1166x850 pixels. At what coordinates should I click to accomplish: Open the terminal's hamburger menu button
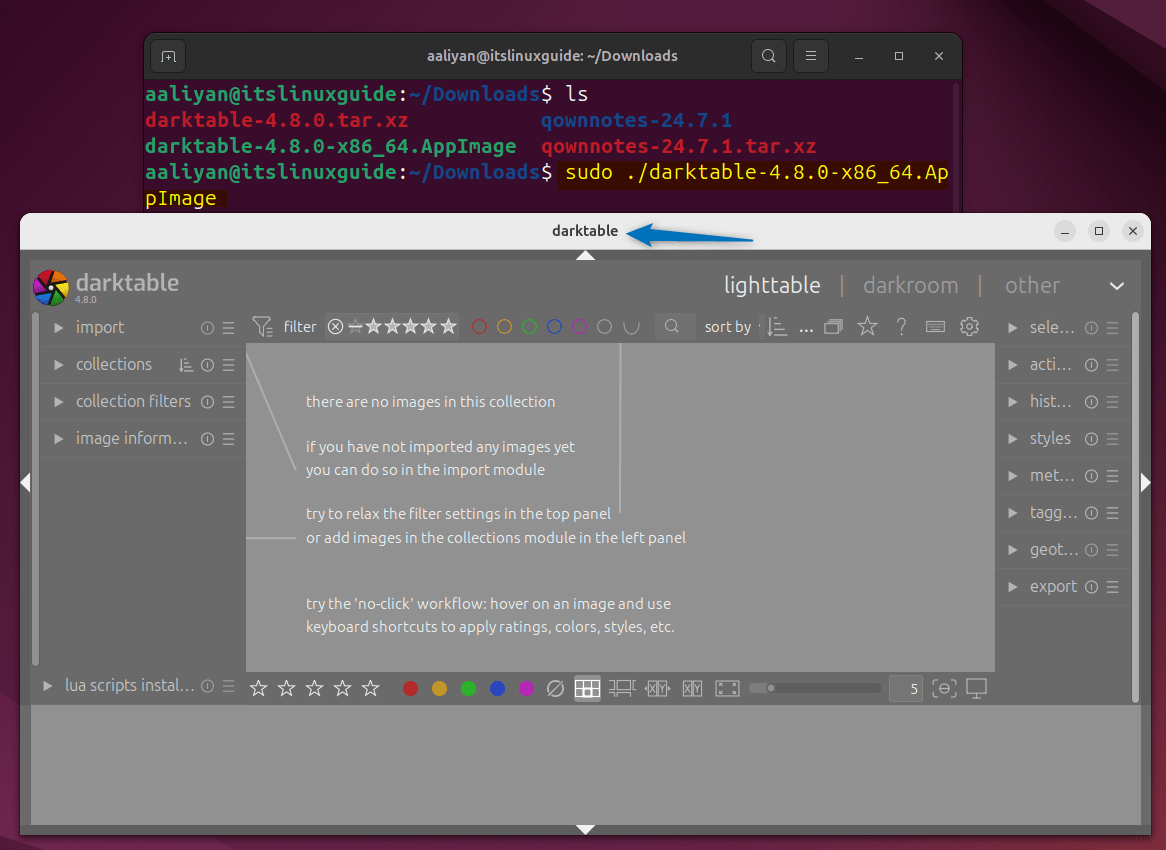click(810, 56)
